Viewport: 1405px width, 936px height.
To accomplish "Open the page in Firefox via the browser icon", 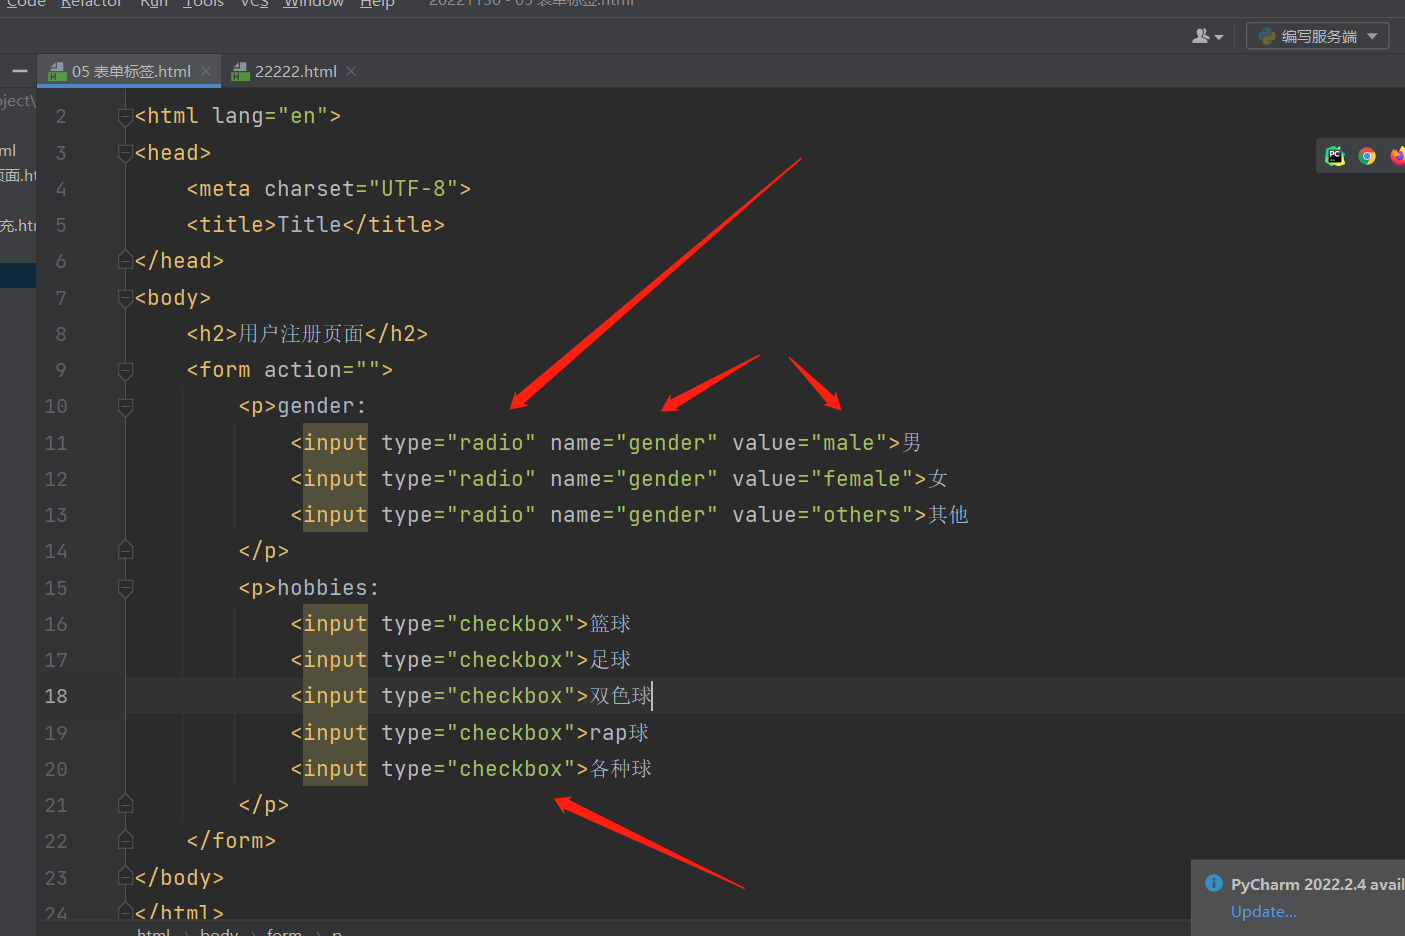I will coord(1398,155).
